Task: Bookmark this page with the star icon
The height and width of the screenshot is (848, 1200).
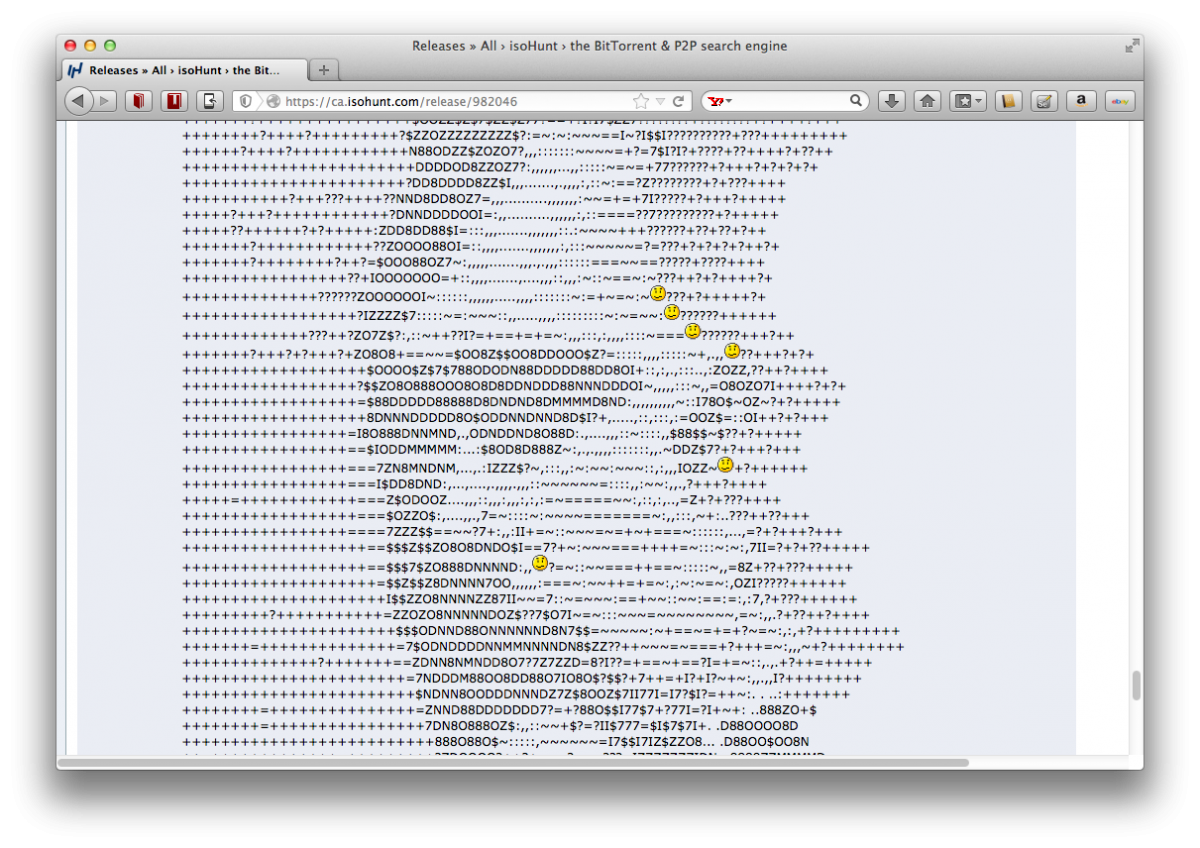Action: [x=640, y=101]
